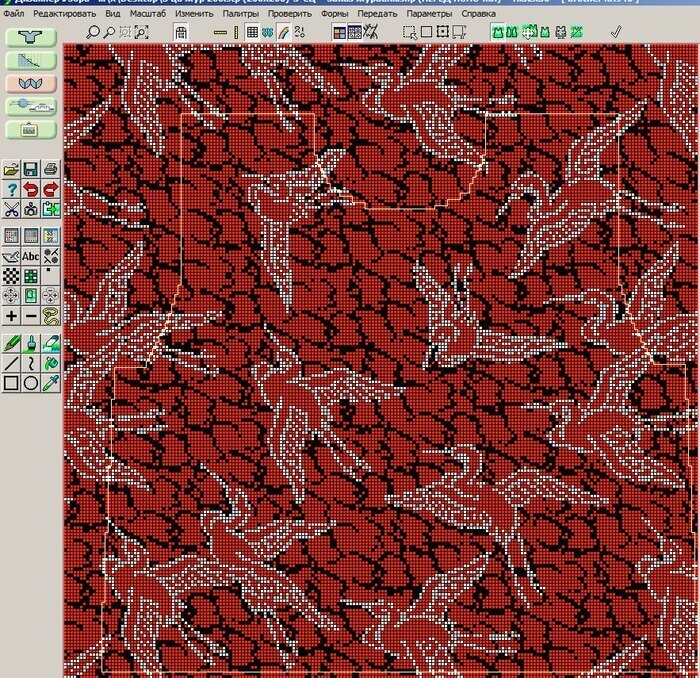Image resolution: width=700 pixels, height=678 pixels.
Task: Select the circle shape tool
Action: point(31,382)
